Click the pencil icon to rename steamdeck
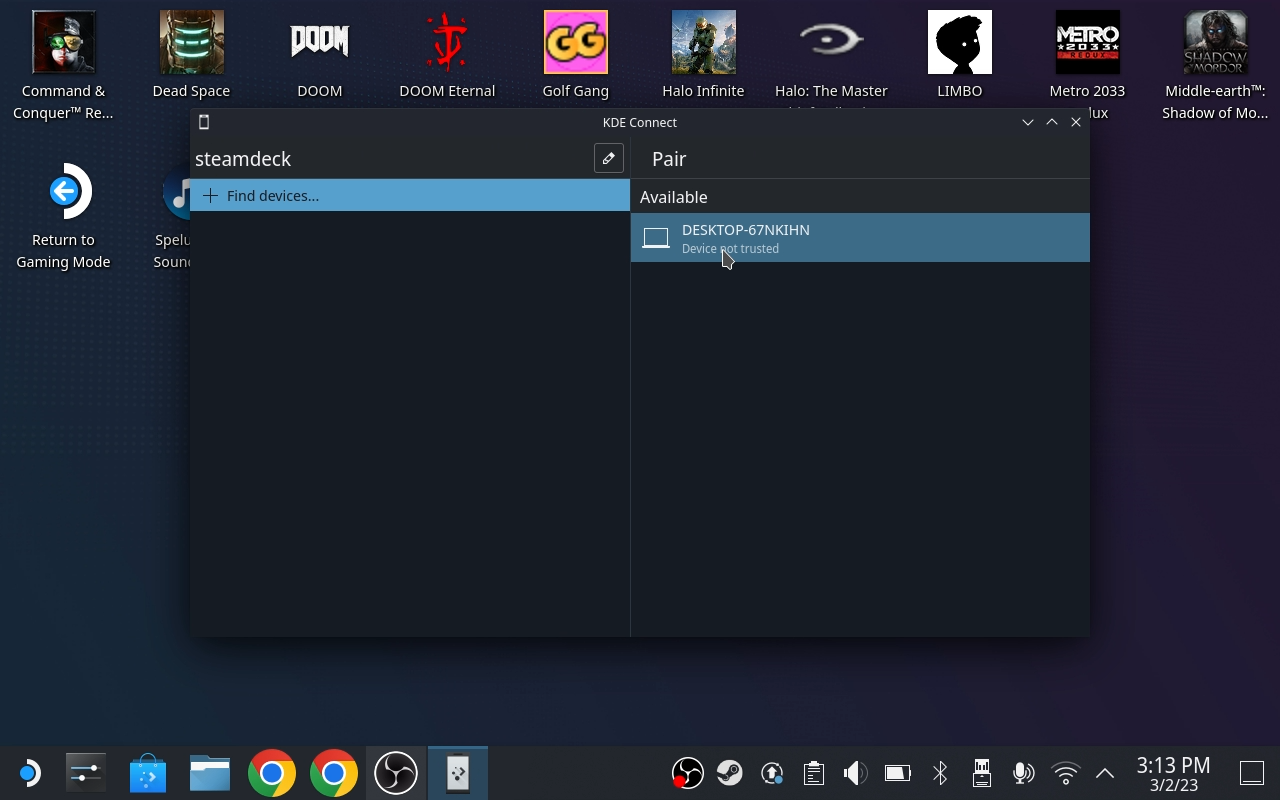1280x800 pixels. [x=609, y=159]
